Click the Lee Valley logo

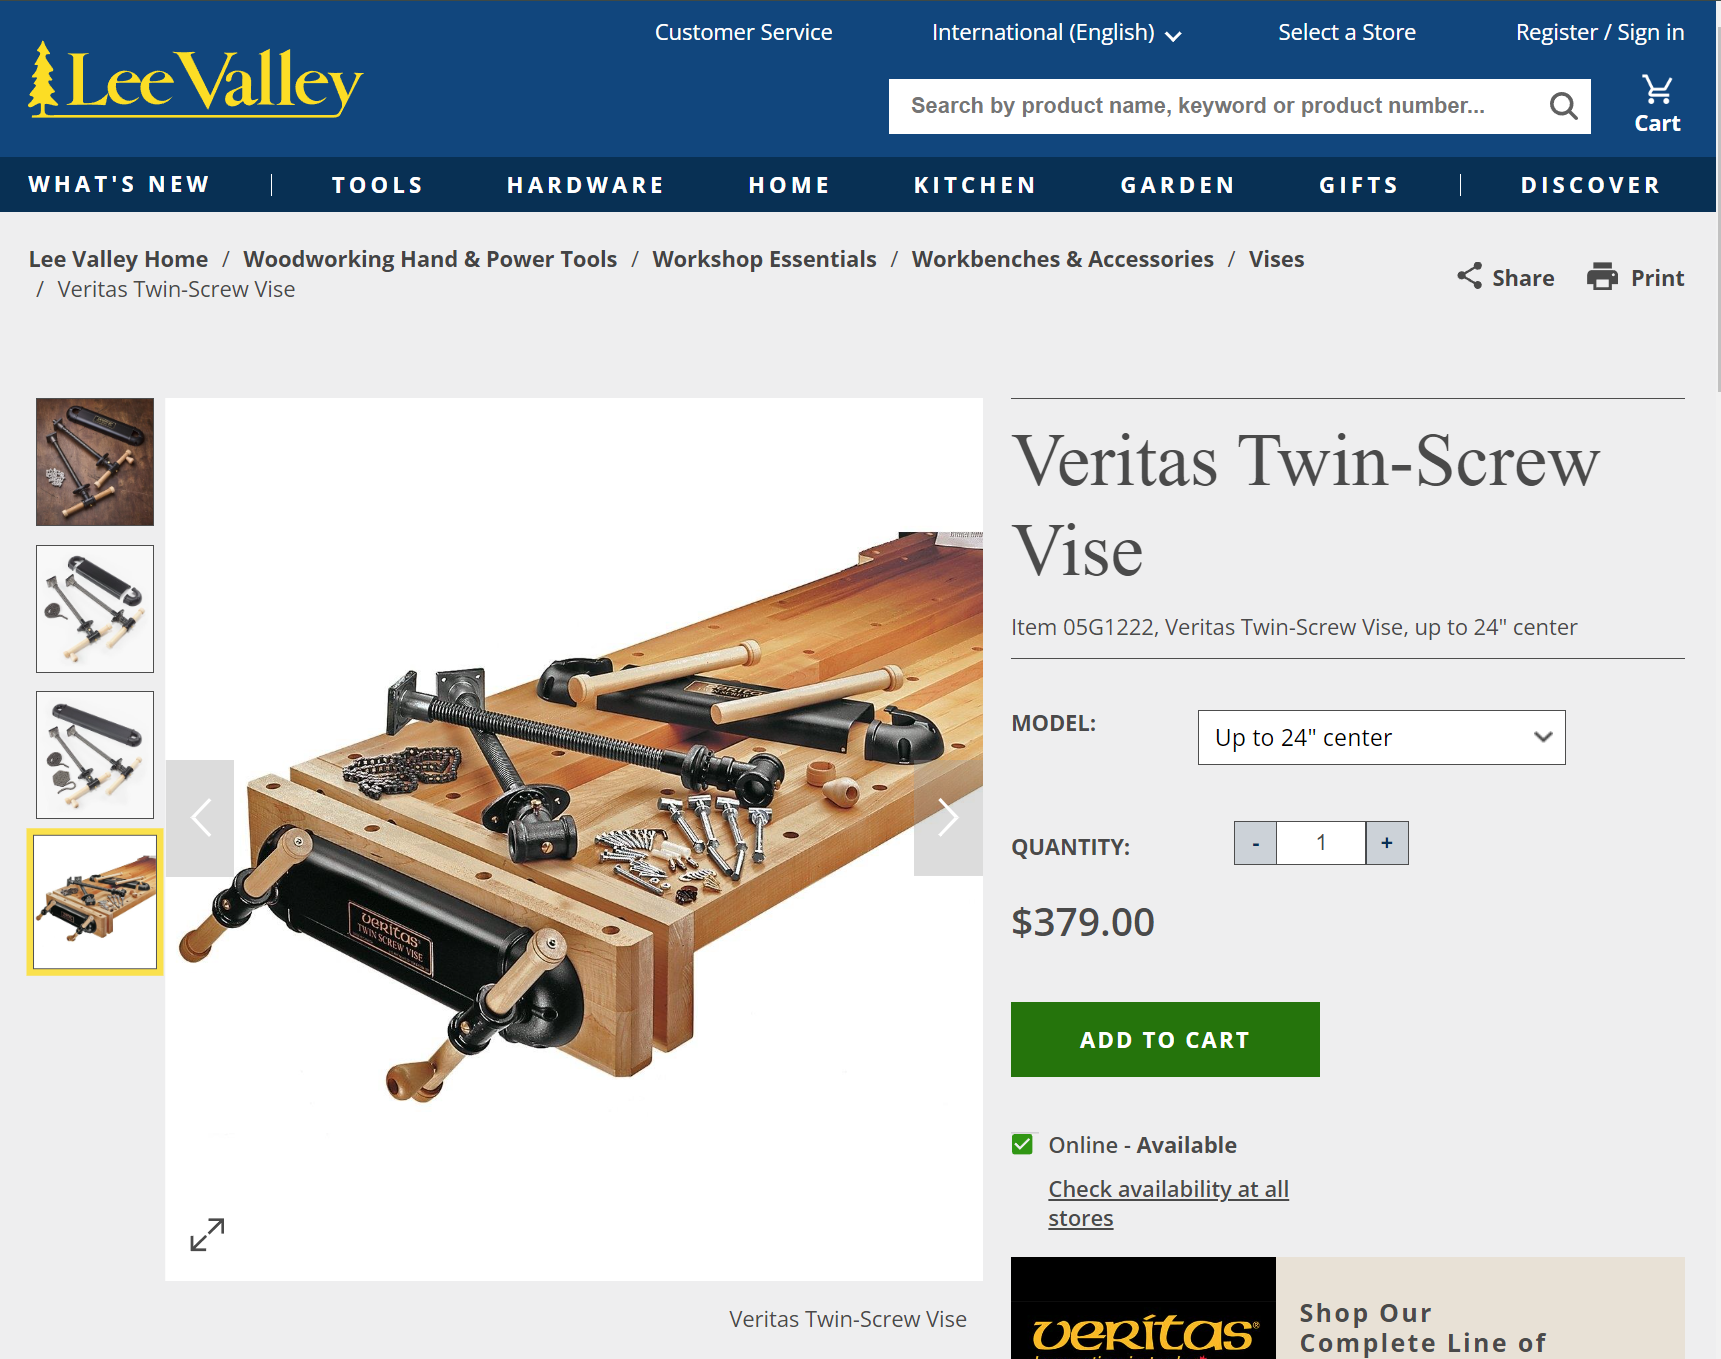(195, 80)
